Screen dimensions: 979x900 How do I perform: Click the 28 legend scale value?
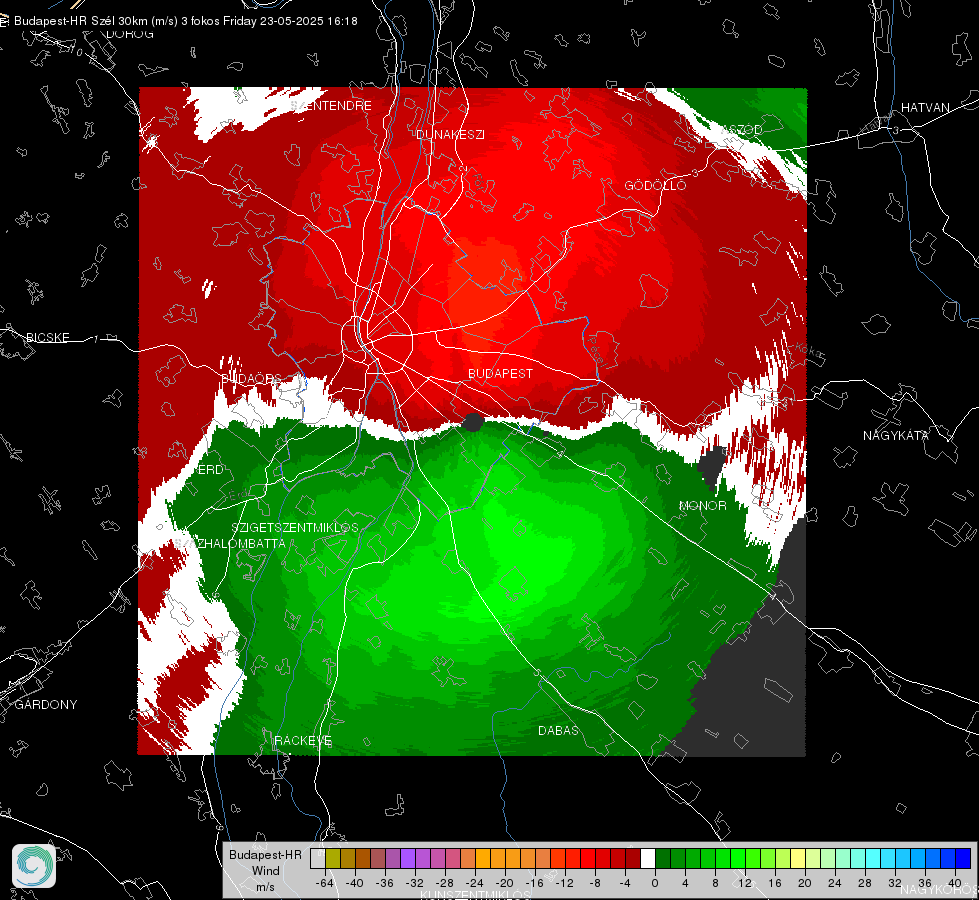point(865,883)
